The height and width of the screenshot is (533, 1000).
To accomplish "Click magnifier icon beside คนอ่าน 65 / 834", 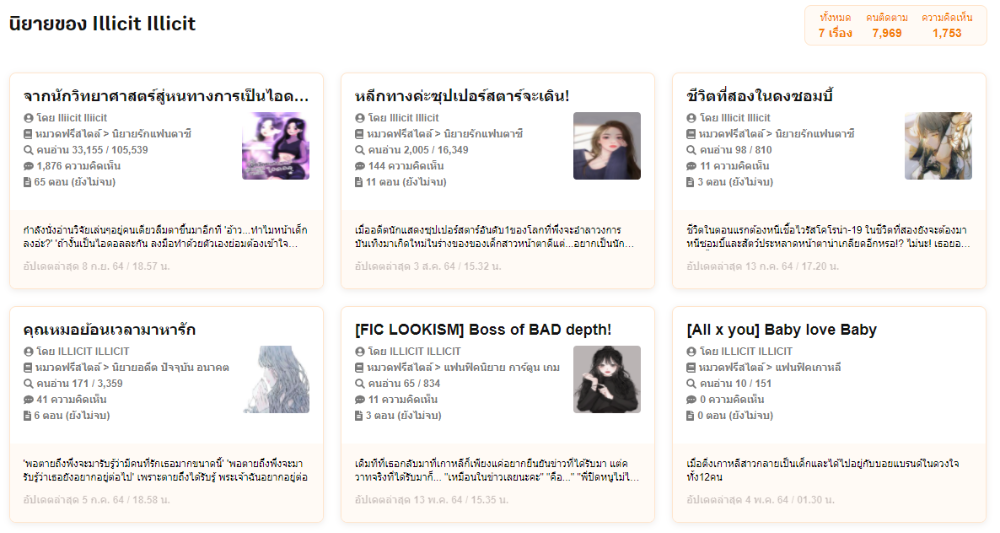I will point(360,383).
